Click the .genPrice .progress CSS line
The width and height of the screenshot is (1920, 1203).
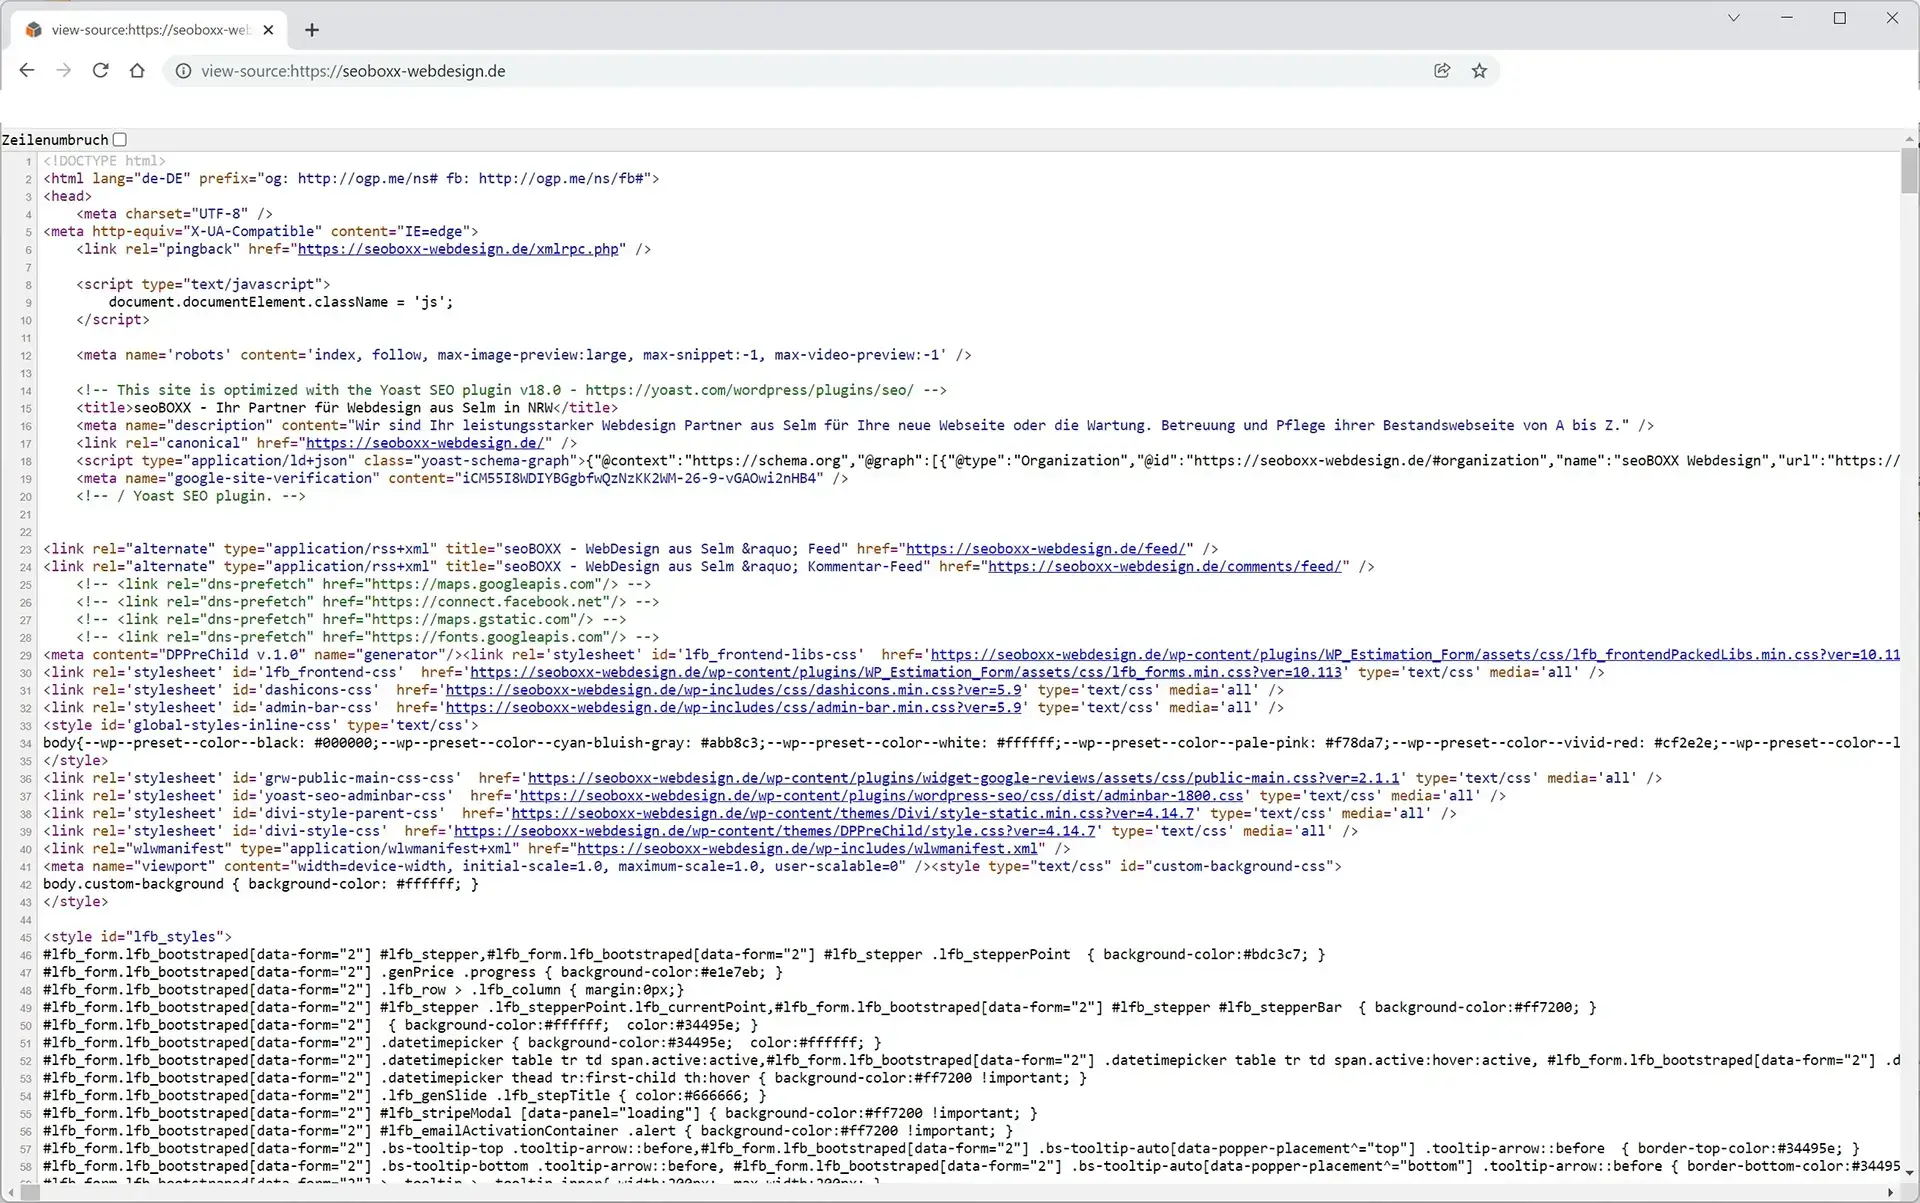413,972
